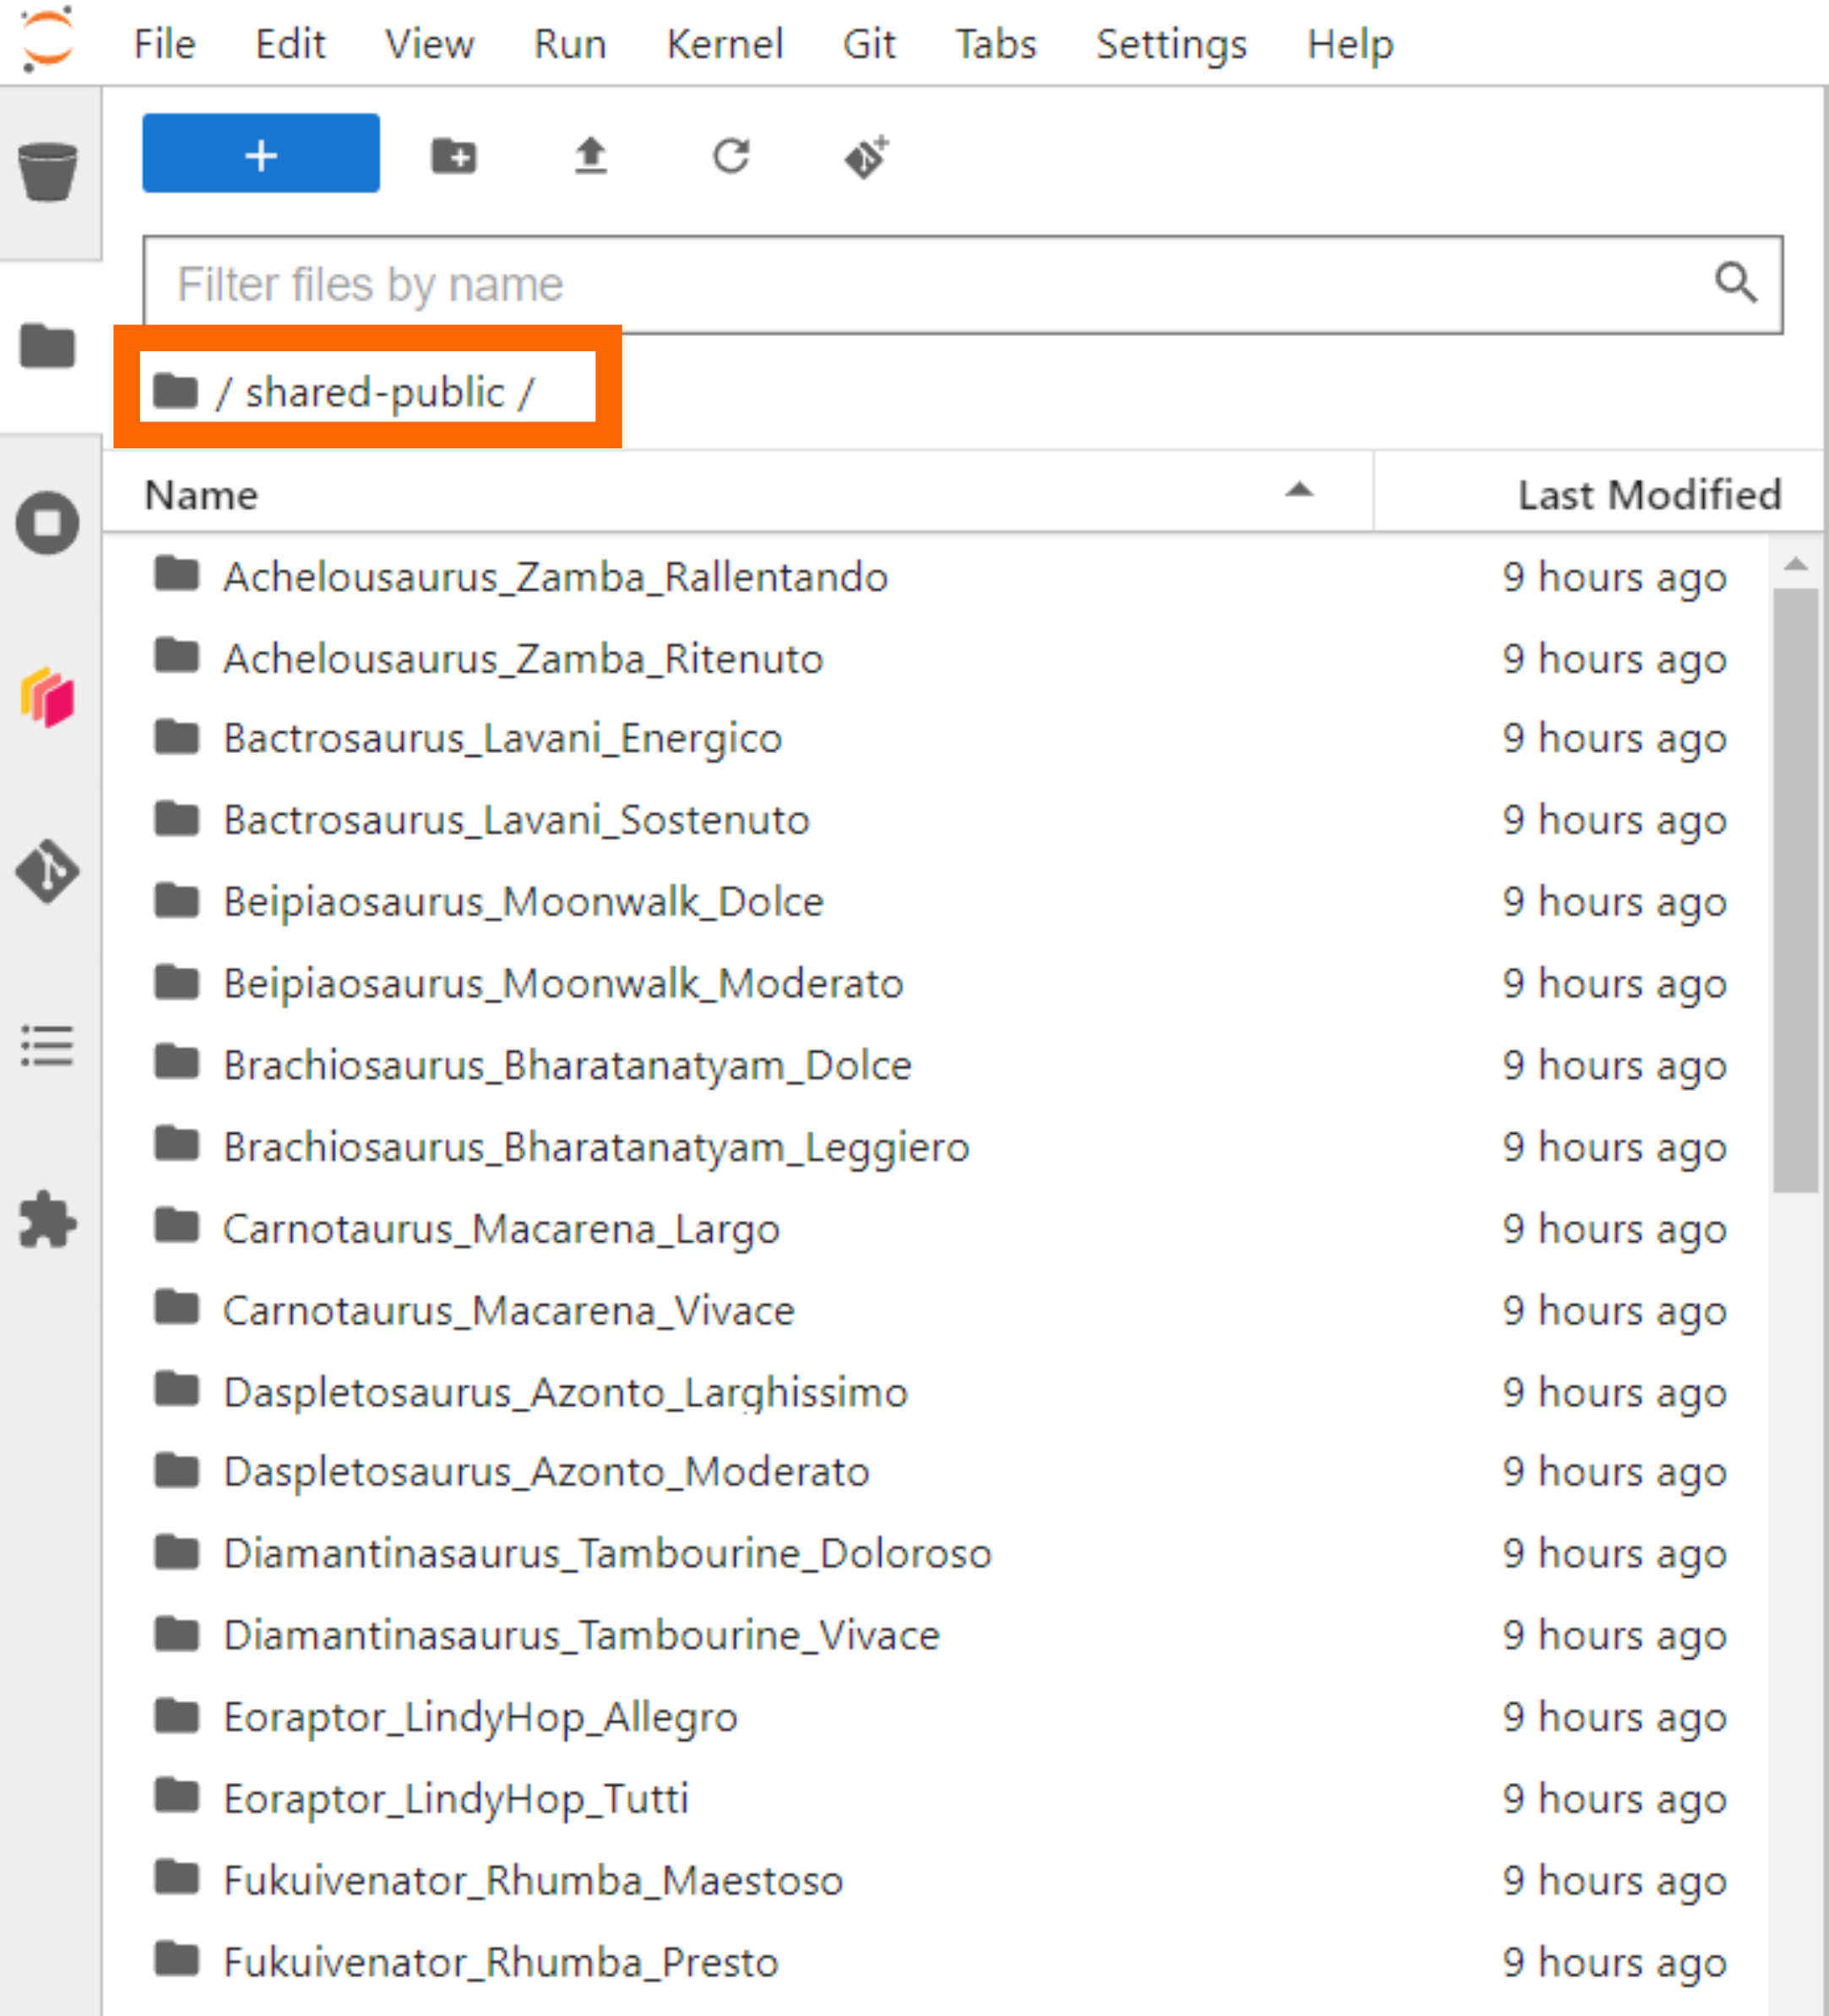This screenshot has width=1829, height=2016.
Task: Select the Carnotaurus_Macarena_Vivace folder
Action: click(x=508, y=1310)
